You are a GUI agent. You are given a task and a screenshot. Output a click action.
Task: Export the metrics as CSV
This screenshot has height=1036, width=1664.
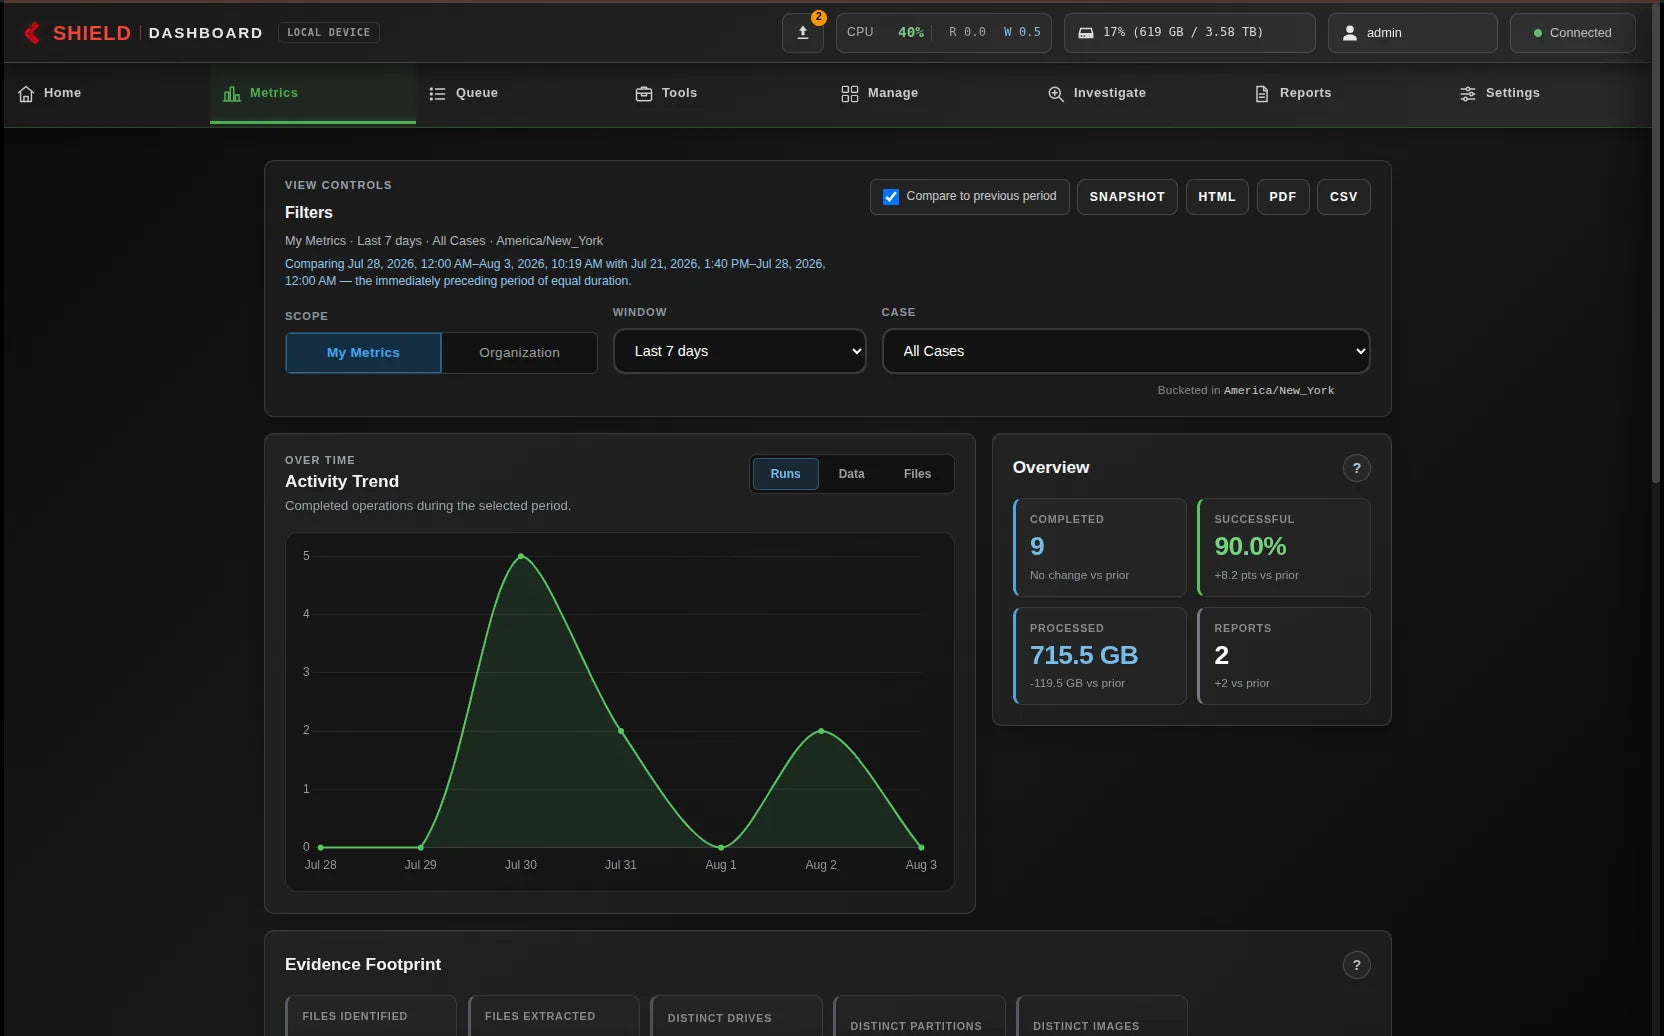point(1343,197)
